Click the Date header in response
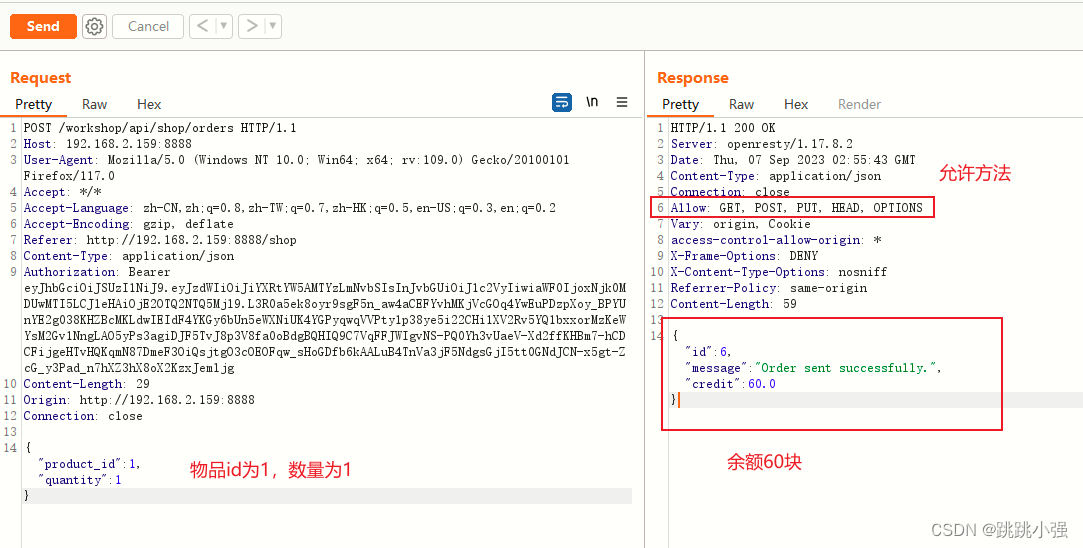The image size is (1083, 548). coord(793,160)
